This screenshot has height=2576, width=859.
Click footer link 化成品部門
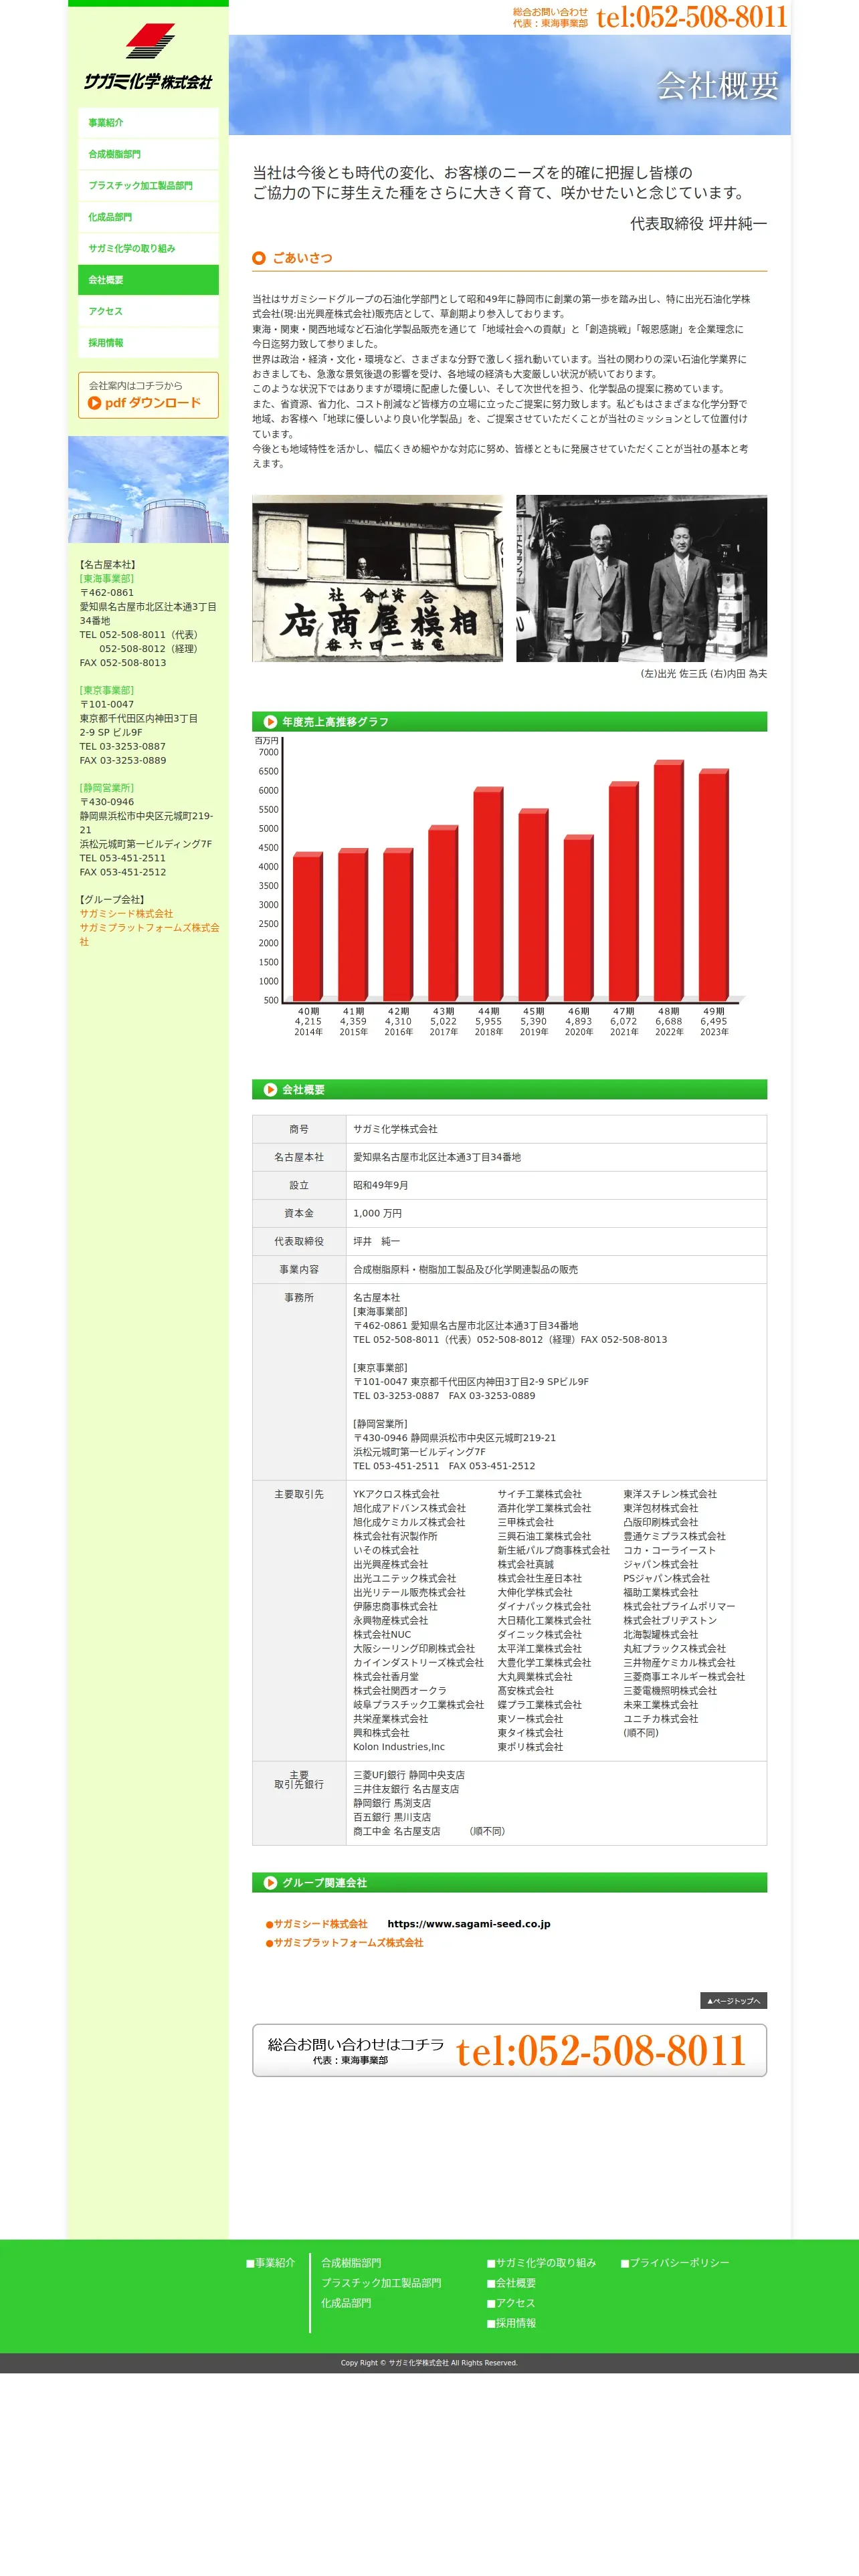[x=346, y=2303]
